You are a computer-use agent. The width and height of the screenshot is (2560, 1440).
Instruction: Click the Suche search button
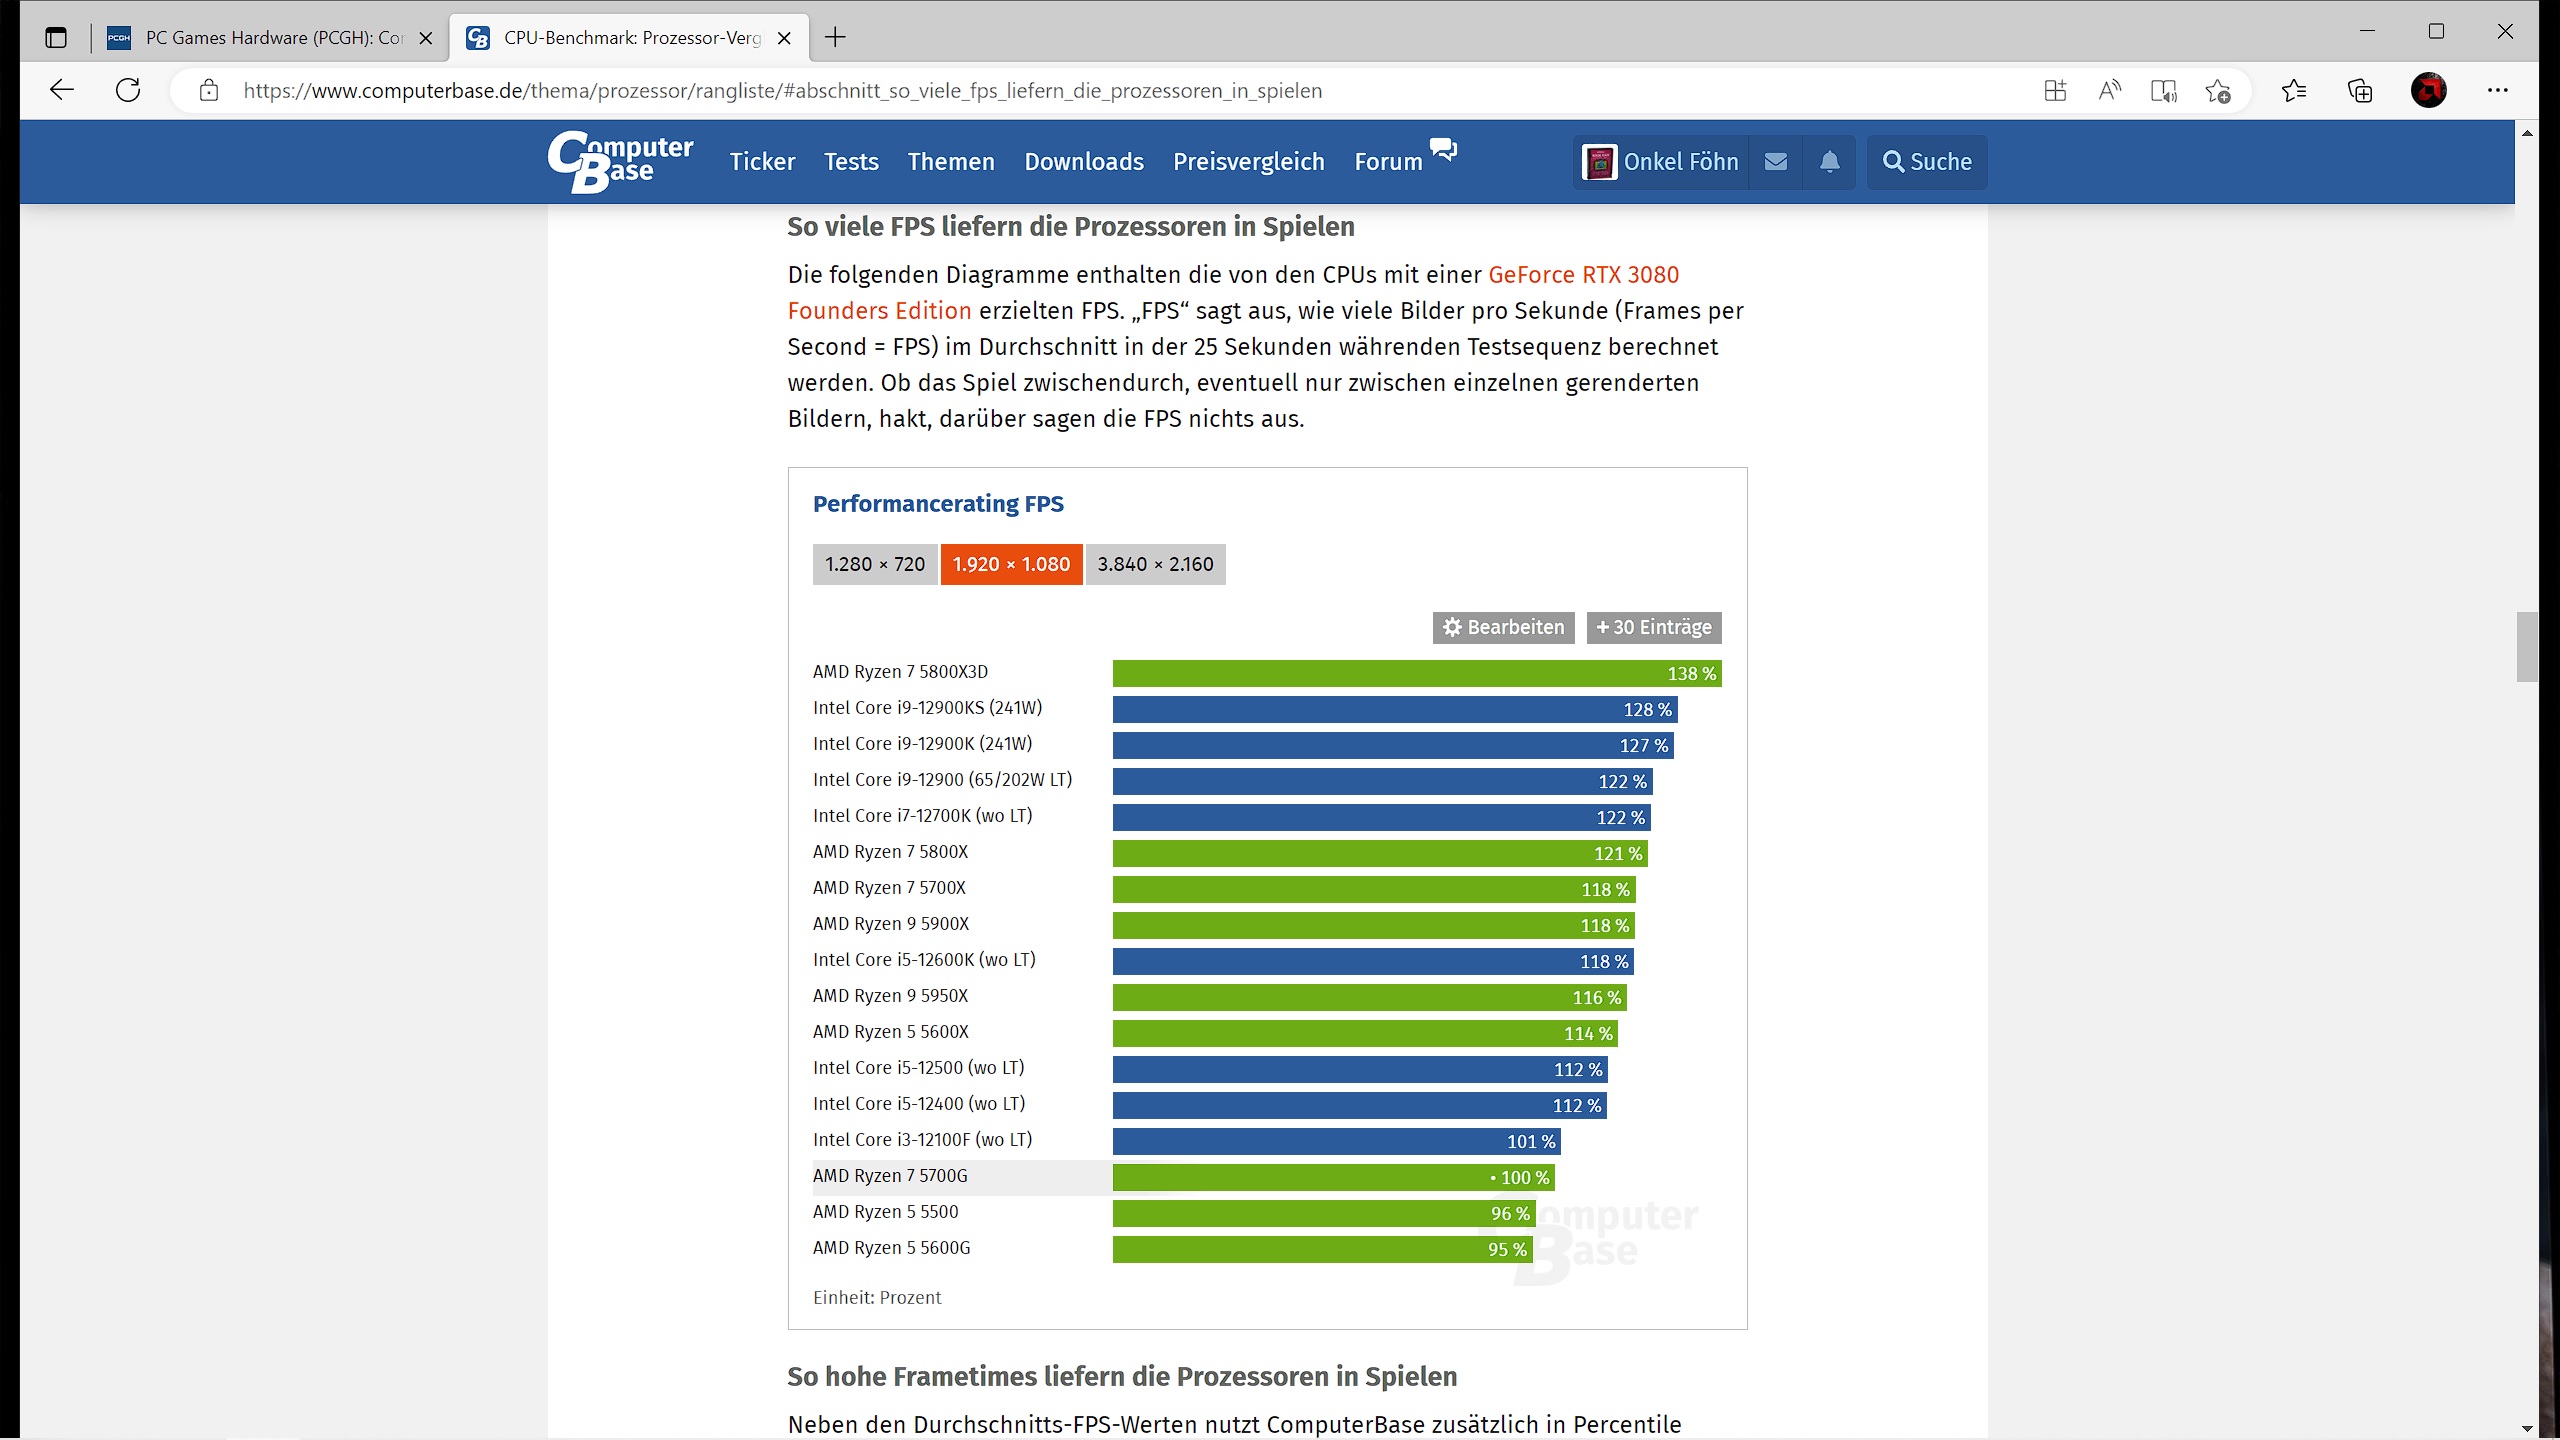tap(1927, 162)
